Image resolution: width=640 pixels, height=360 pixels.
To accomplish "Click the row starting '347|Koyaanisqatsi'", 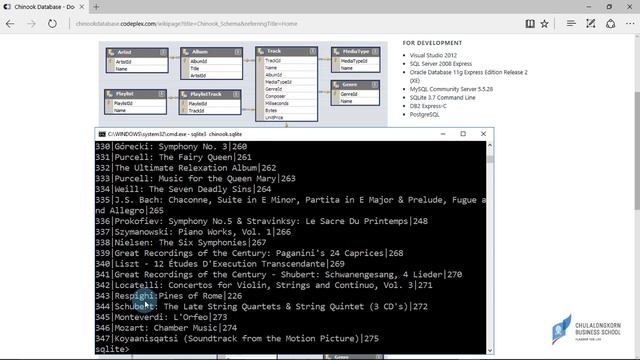I will pos(237,338).
